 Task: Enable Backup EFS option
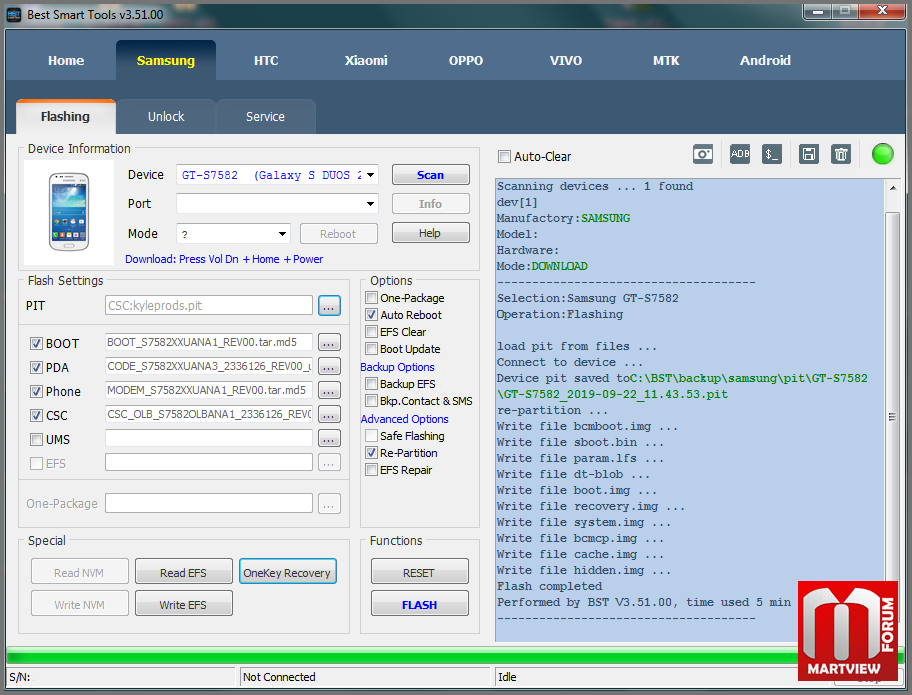pyautogui.click(x=372, y=384)
